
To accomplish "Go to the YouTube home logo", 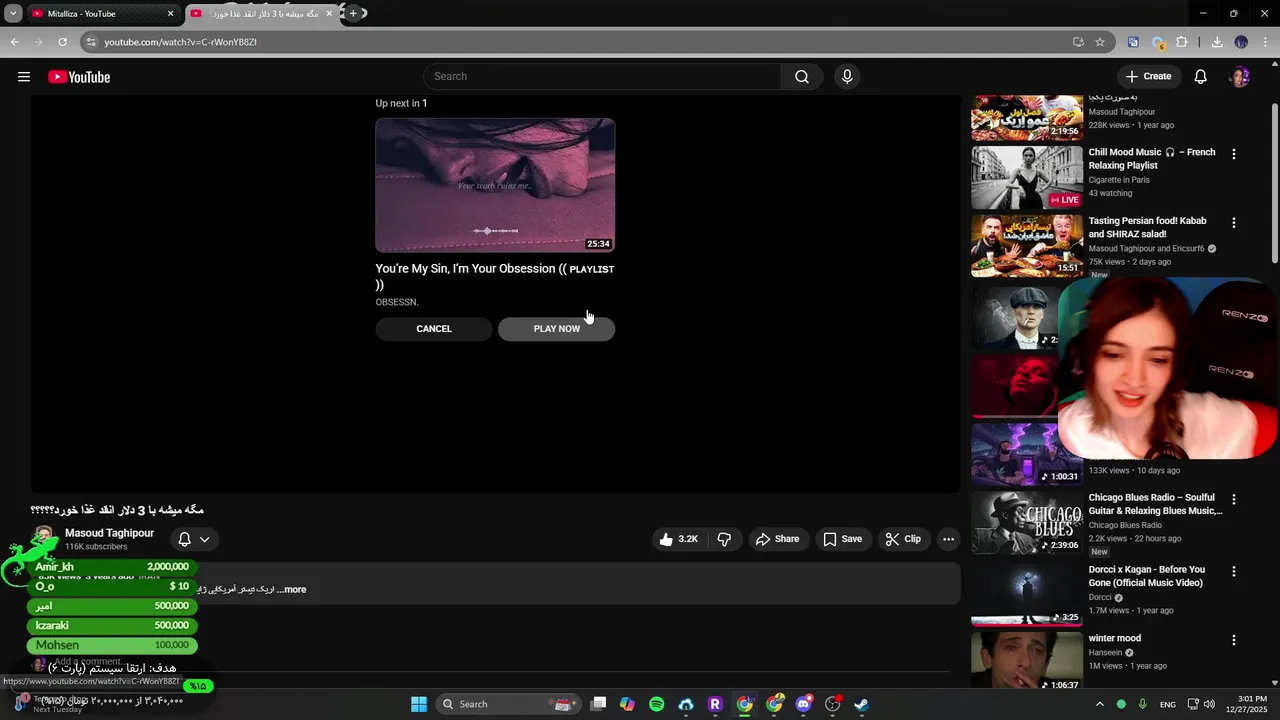I will (79, 77).
